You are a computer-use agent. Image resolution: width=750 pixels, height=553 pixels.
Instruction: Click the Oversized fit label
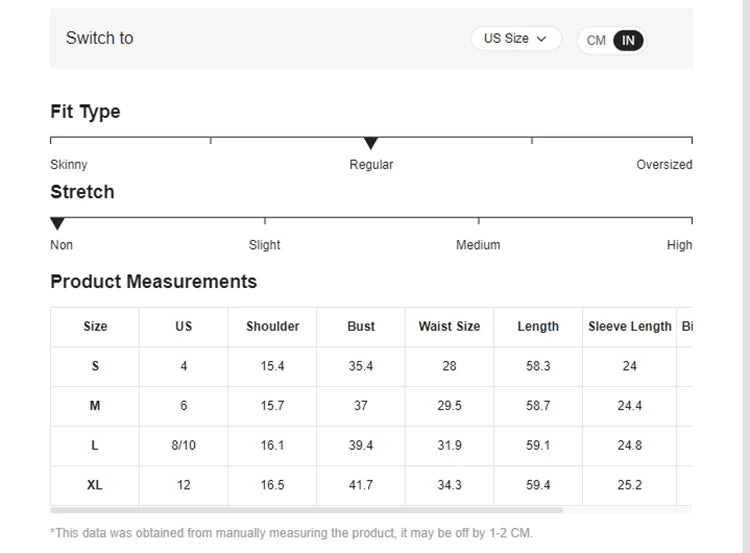tap(664, 165)
